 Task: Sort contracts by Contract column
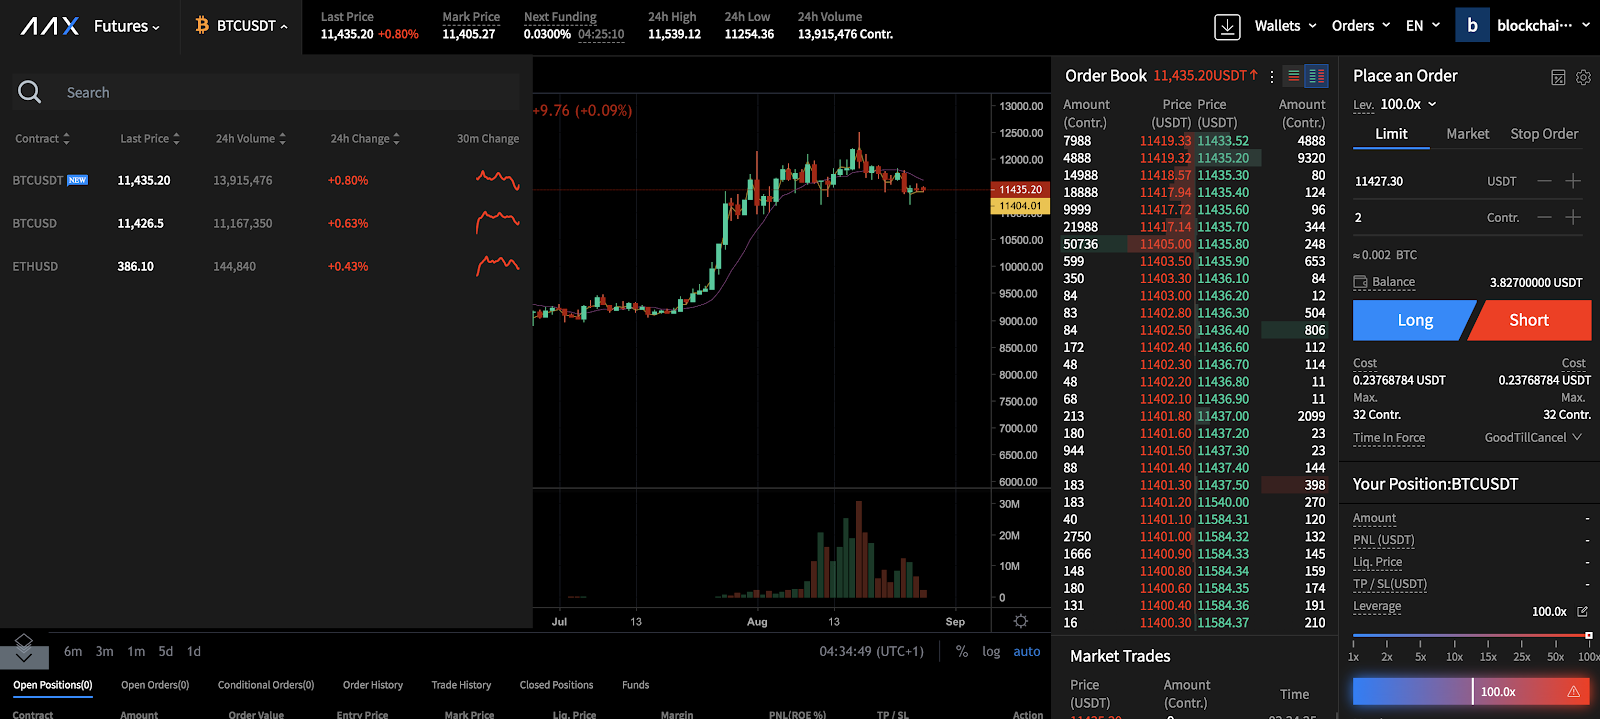(x=43, y=139)
